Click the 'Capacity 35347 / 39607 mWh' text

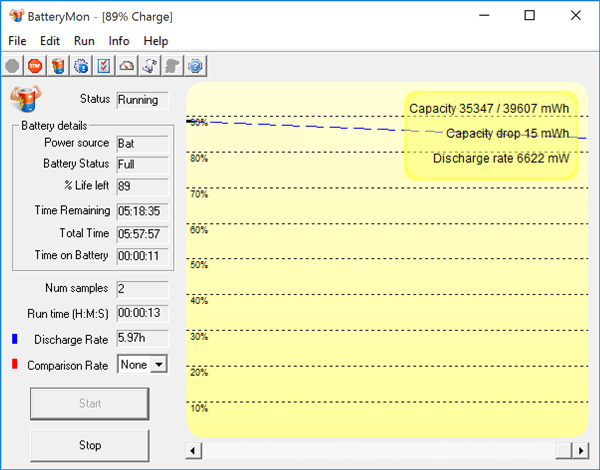489,109
